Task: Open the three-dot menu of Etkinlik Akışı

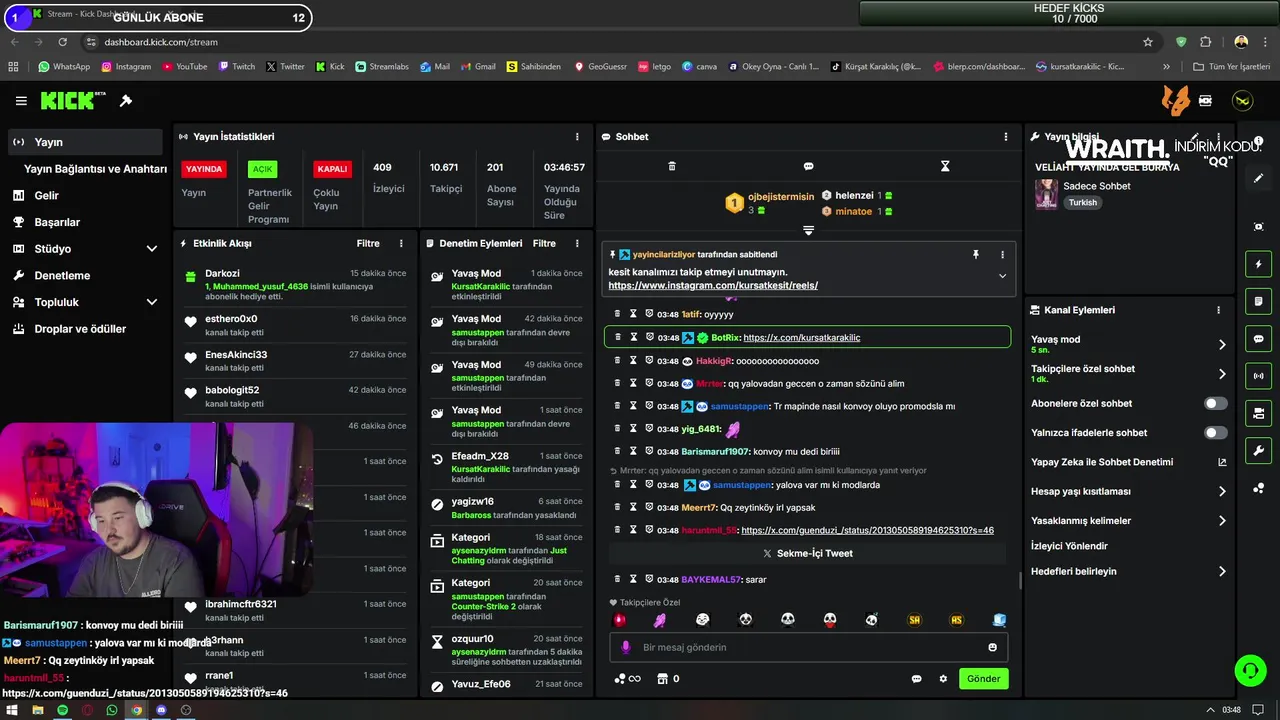Action: 401,243
